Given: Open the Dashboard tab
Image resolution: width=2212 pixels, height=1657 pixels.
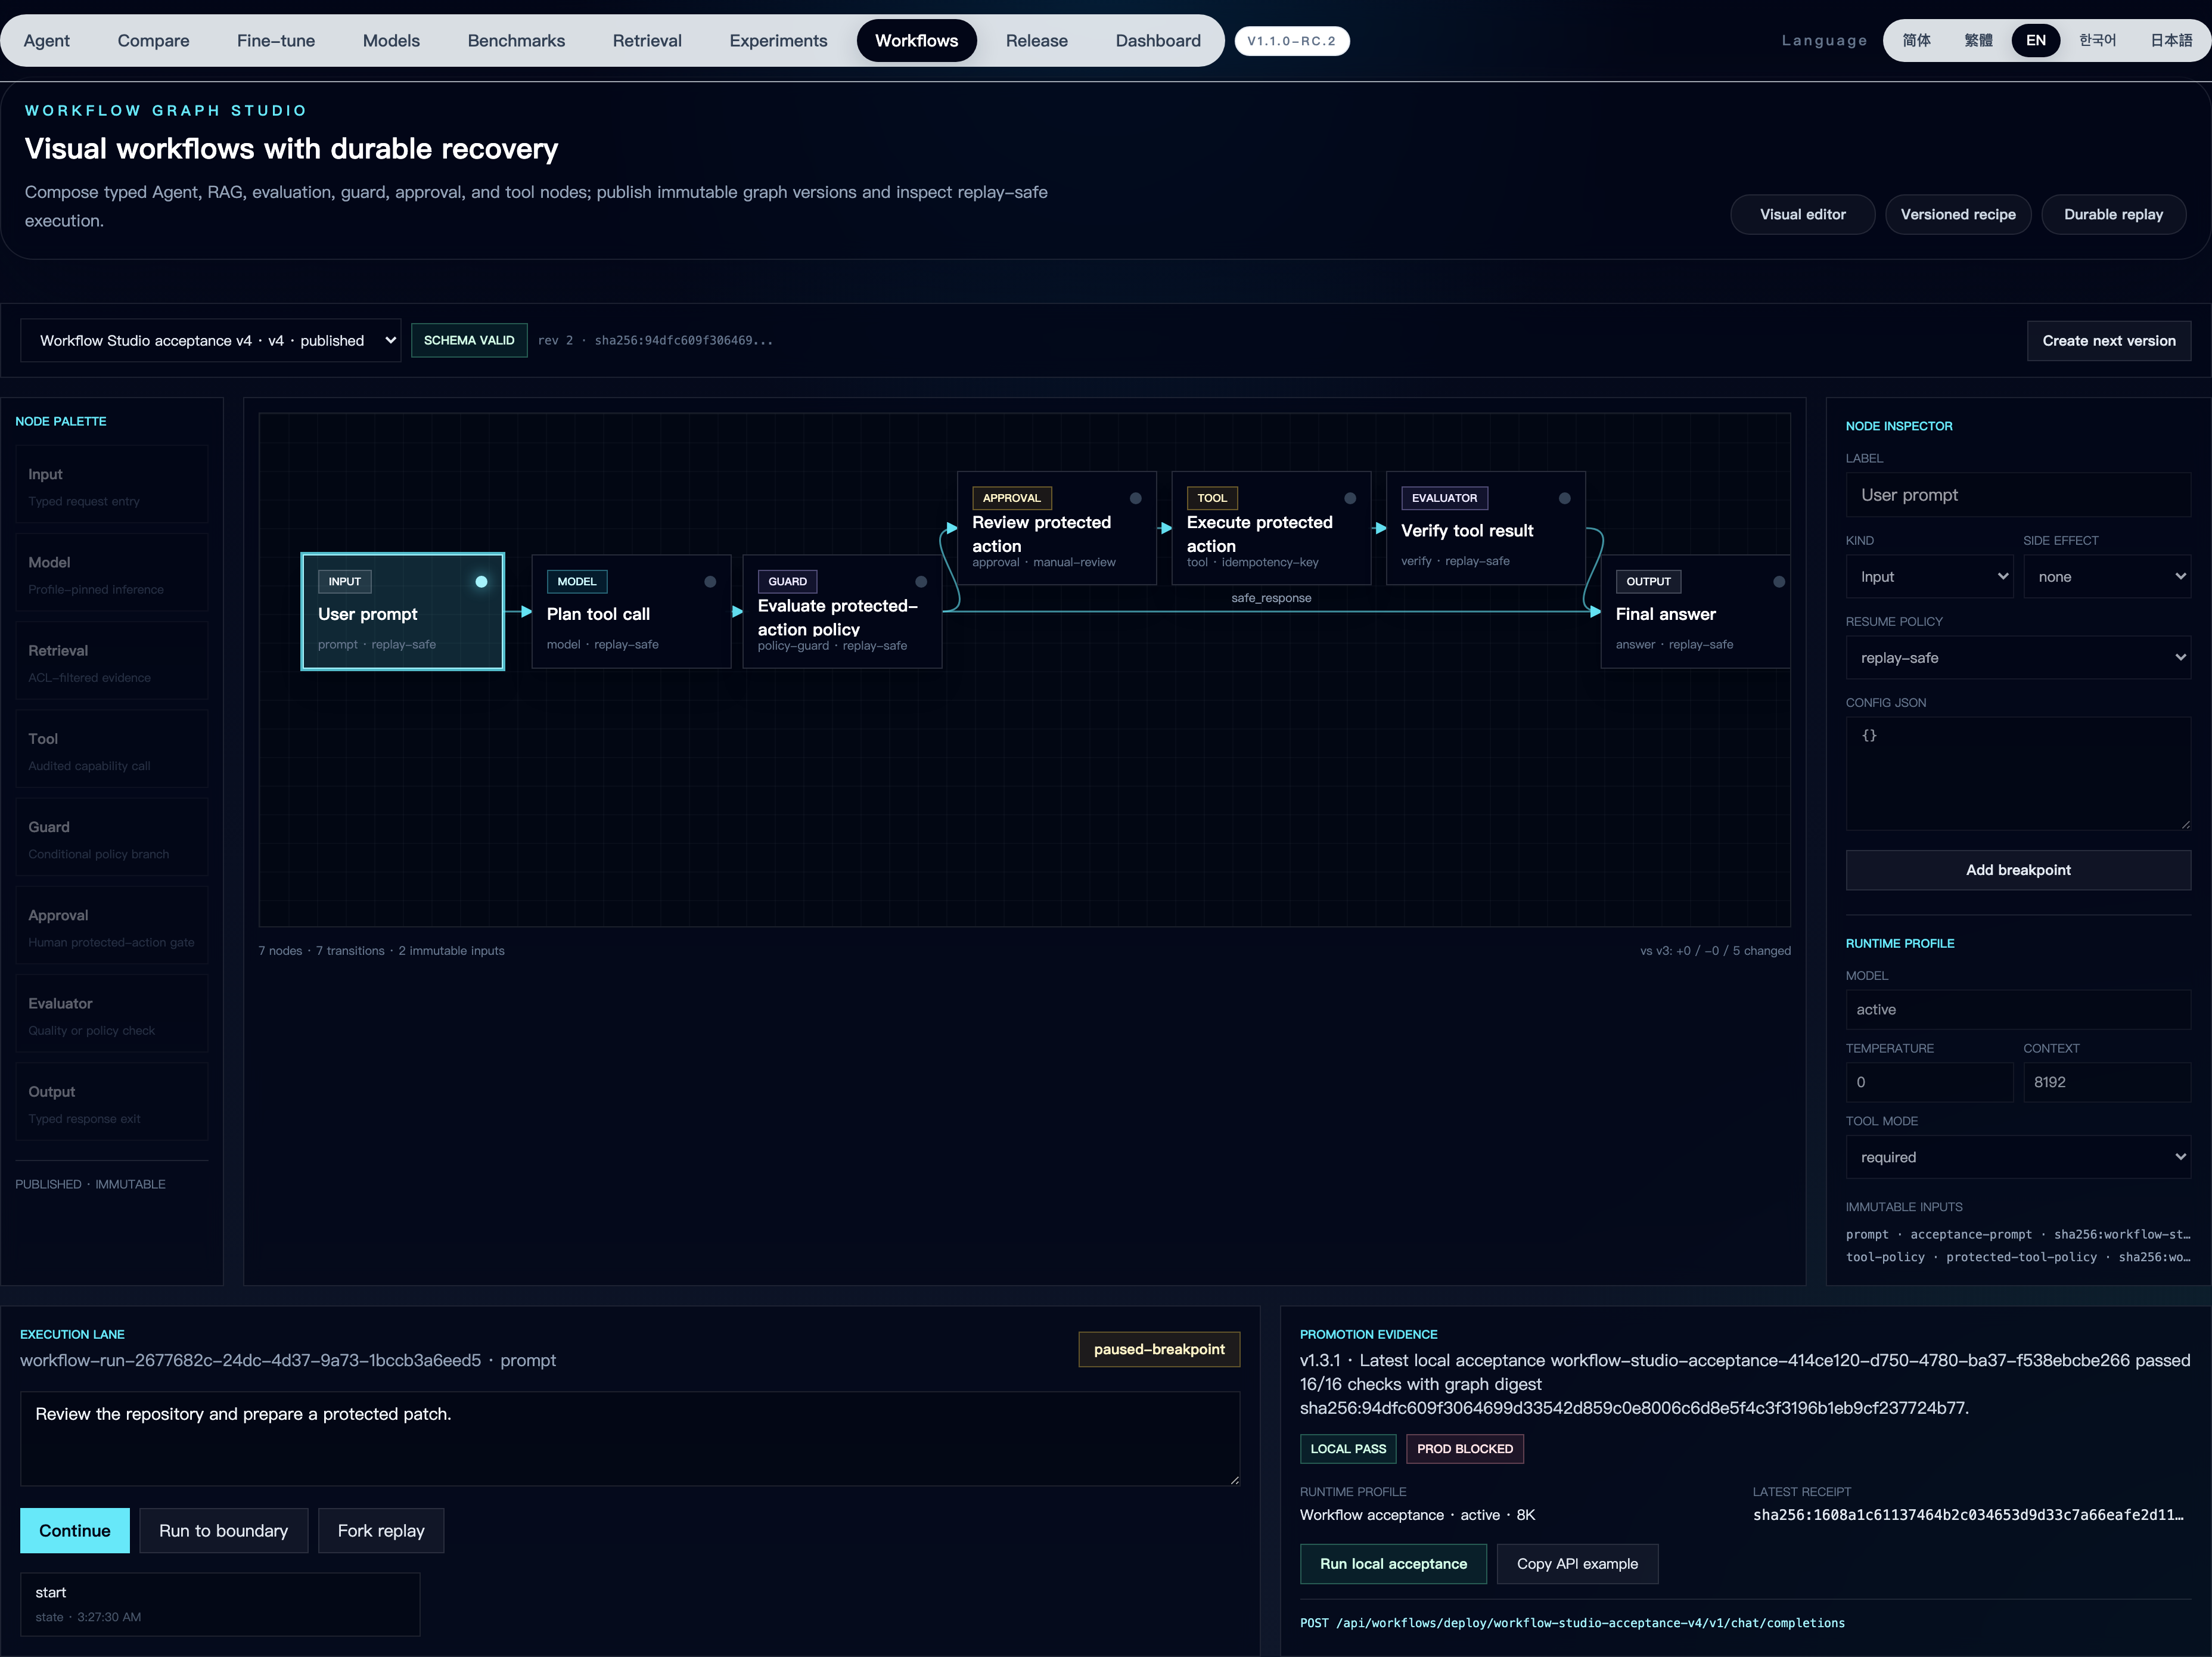Looking at the screenshot, I should click(x=1158, y=41).
